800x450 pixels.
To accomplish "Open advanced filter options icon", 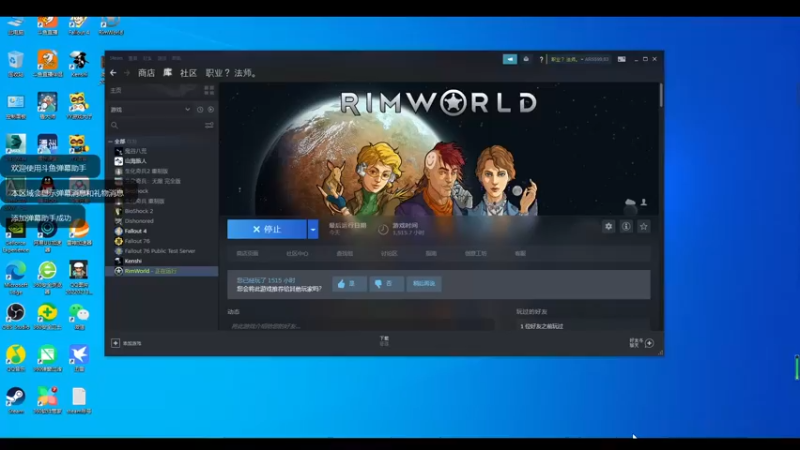I will point(209,125).
